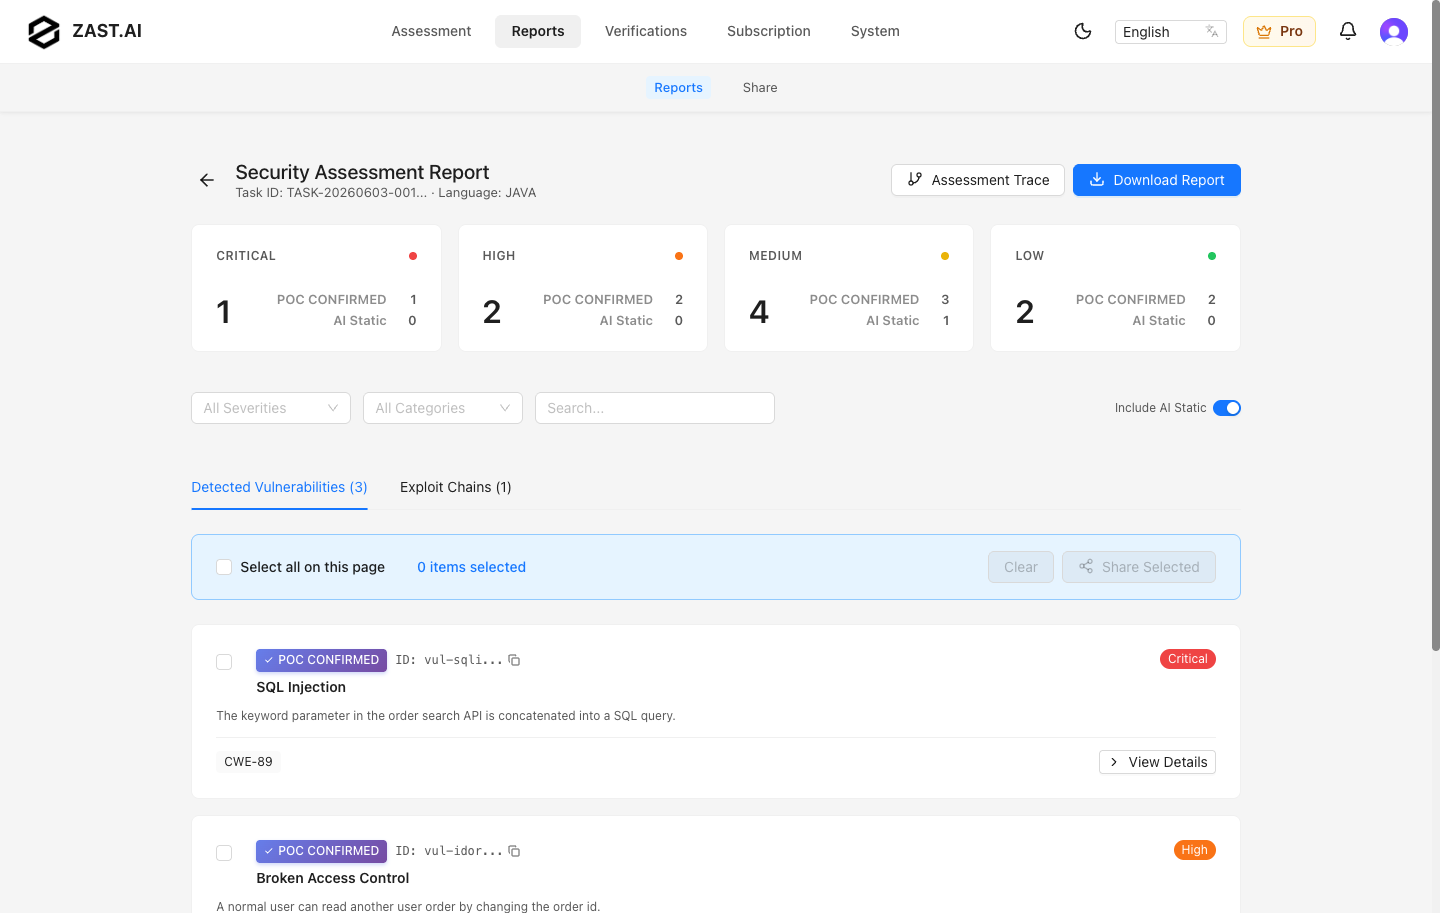
Task: Click the MEDIUM severity summary card
Action: (849, 288)
